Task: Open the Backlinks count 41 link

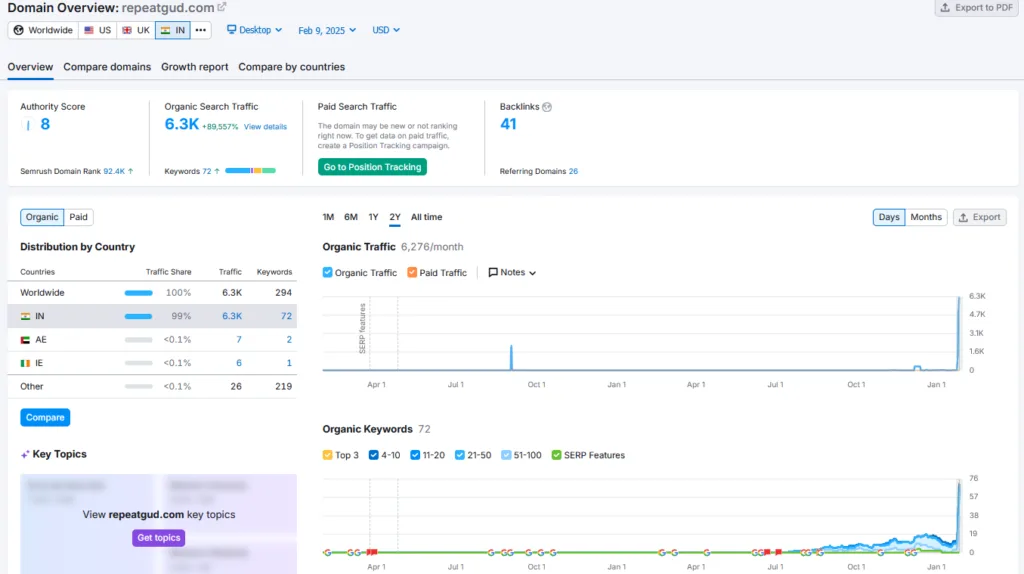Action: point(508,124)
